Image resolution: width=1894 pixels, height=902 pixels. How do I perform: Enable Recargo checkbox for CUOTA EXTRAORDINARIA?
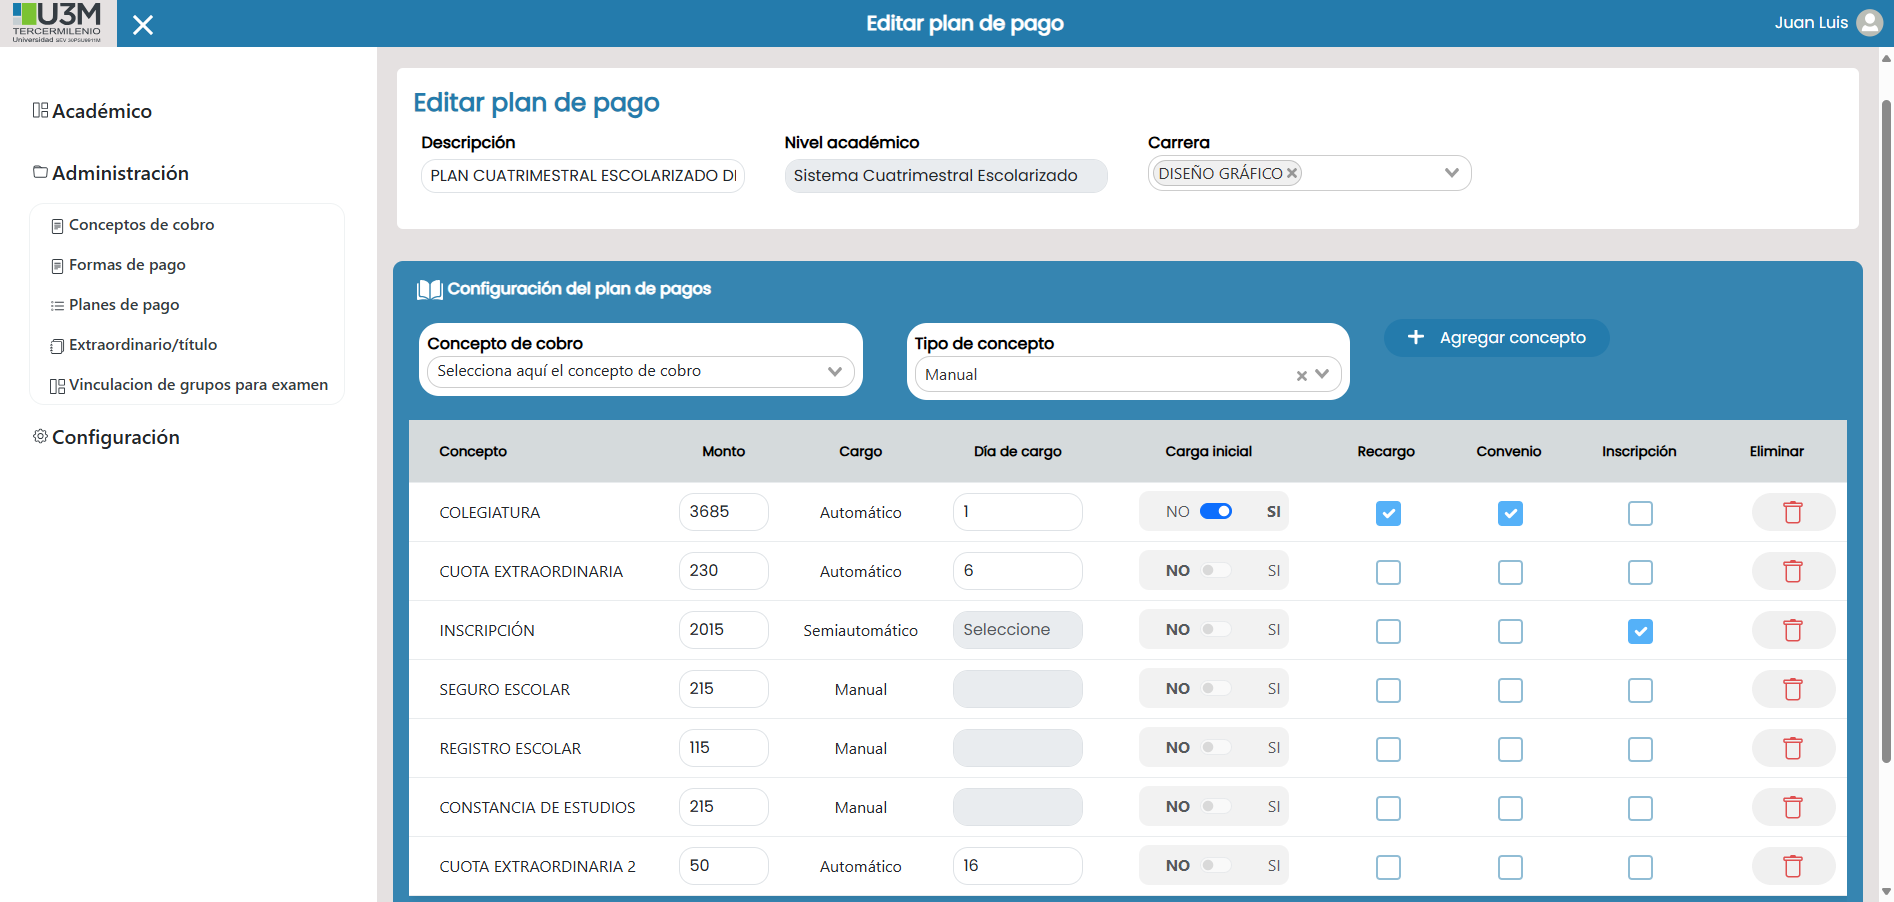1388,572
